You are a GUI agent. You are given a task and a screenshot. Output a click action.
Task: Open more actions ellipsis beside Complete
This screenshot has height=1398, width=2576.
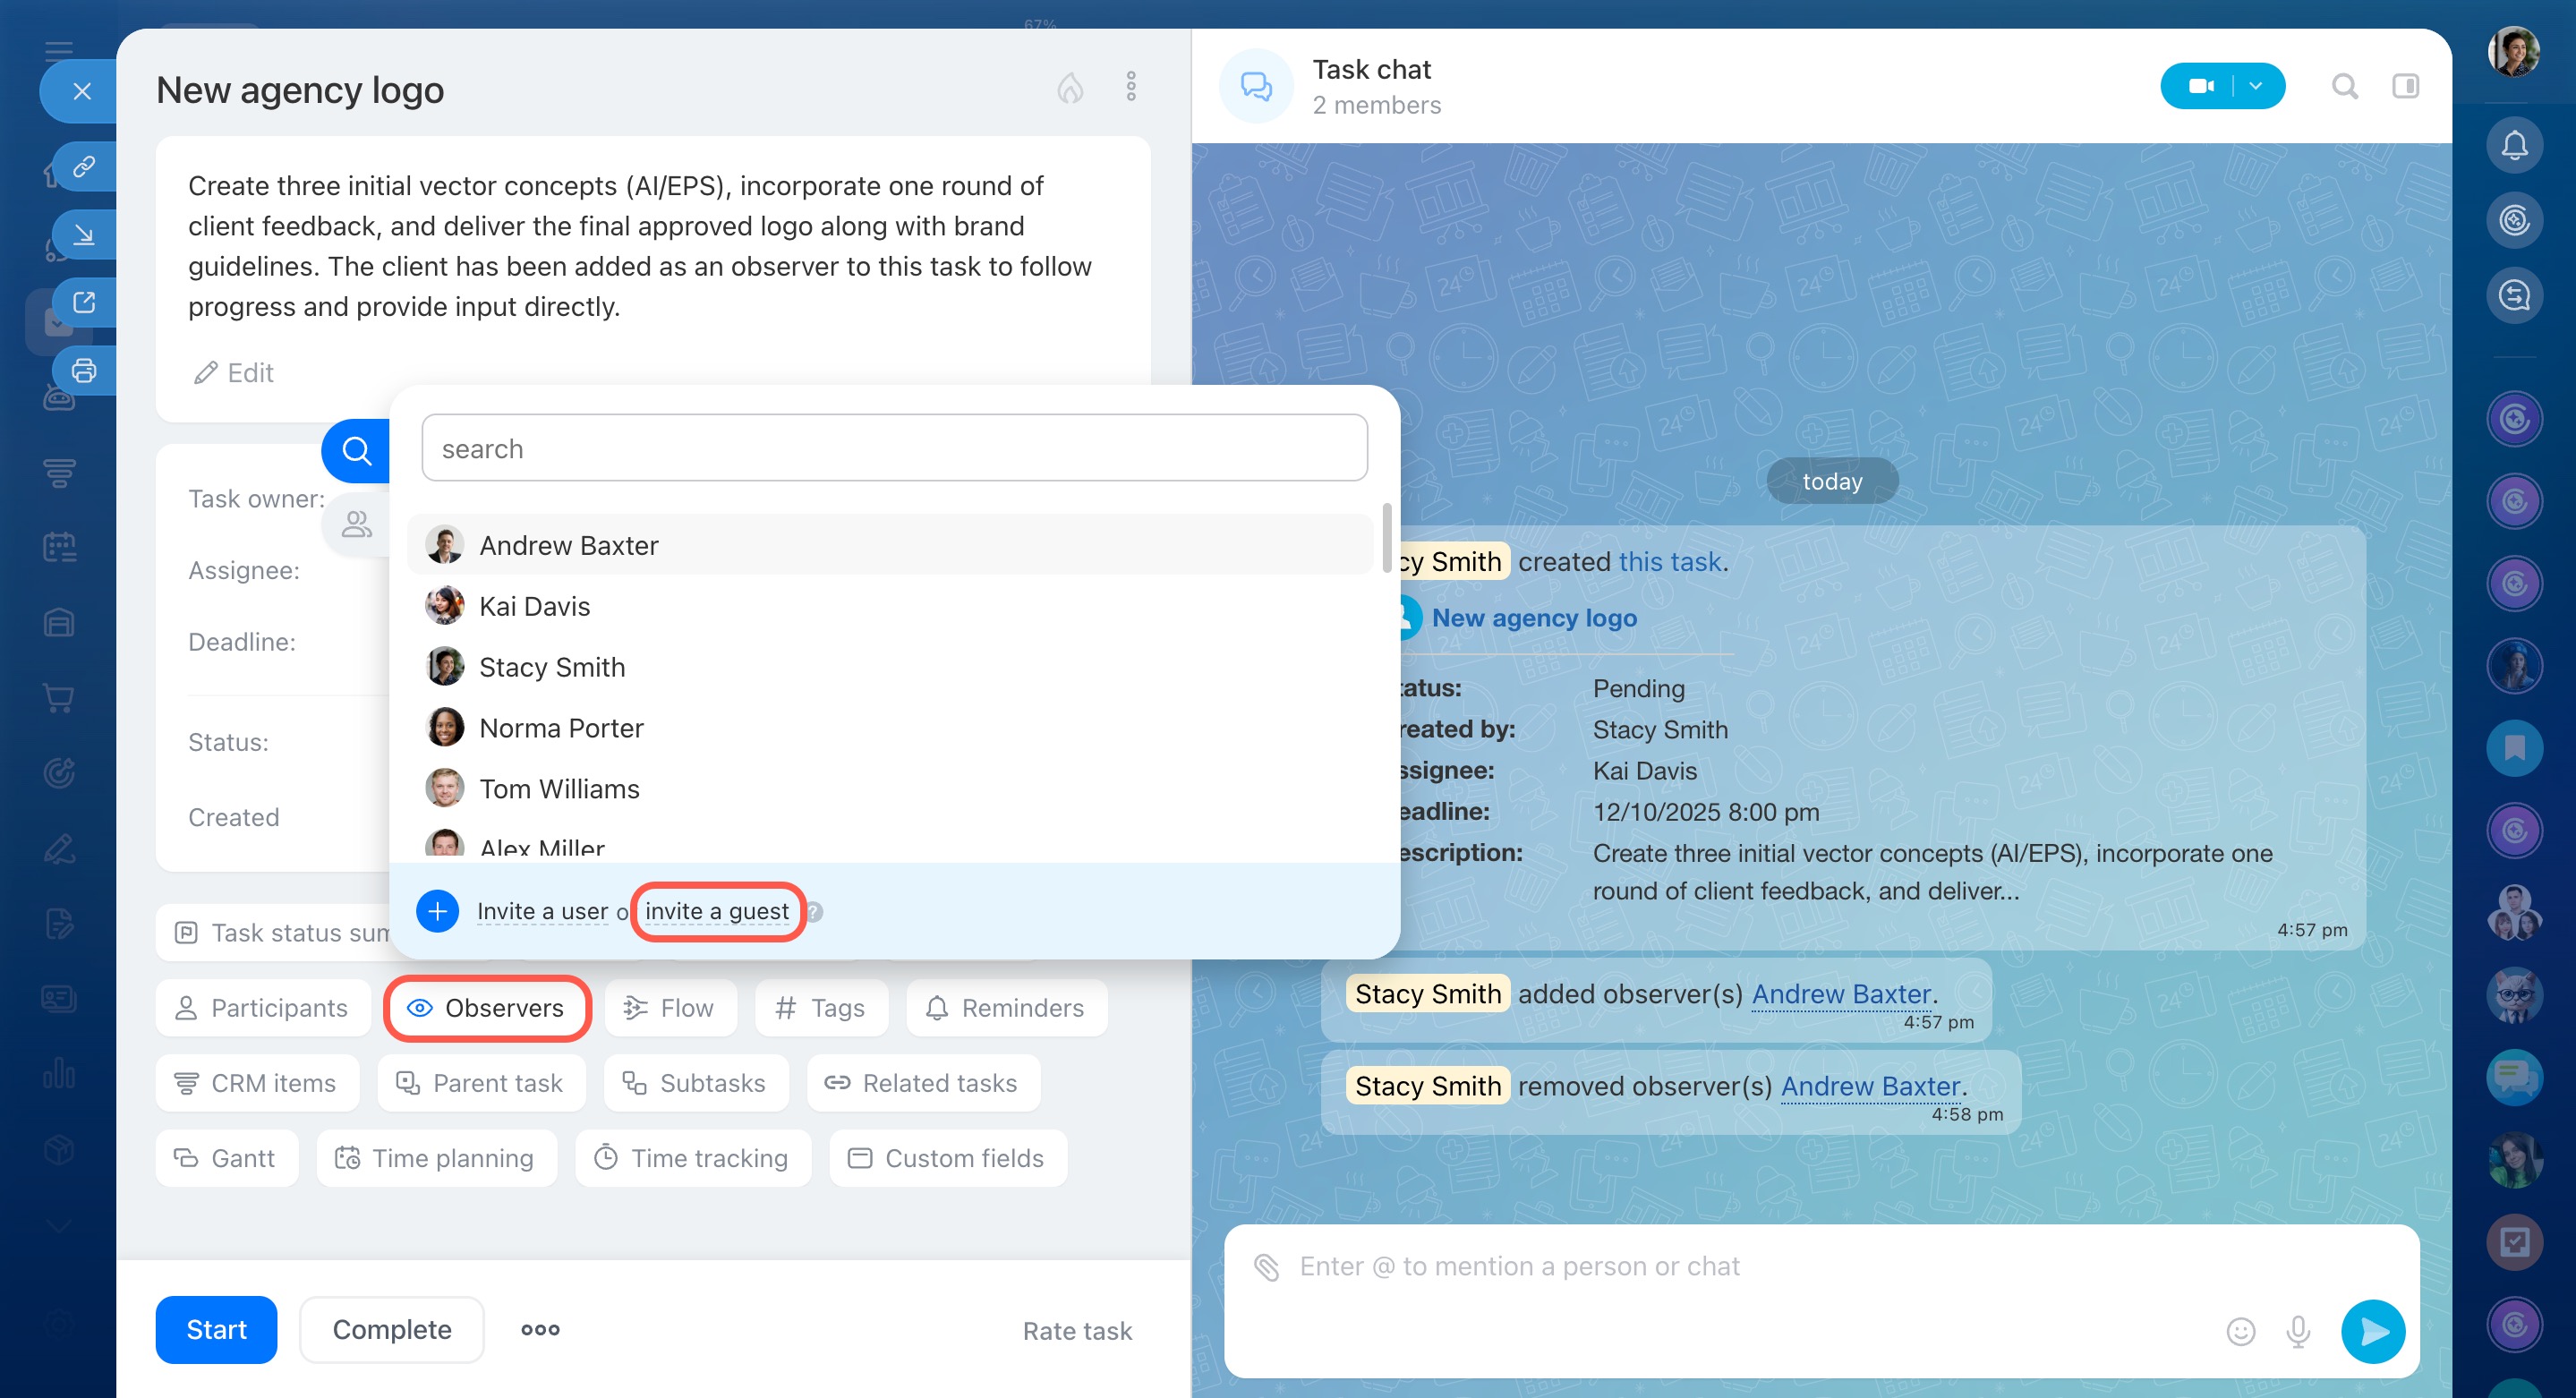tap(540, 1329)
